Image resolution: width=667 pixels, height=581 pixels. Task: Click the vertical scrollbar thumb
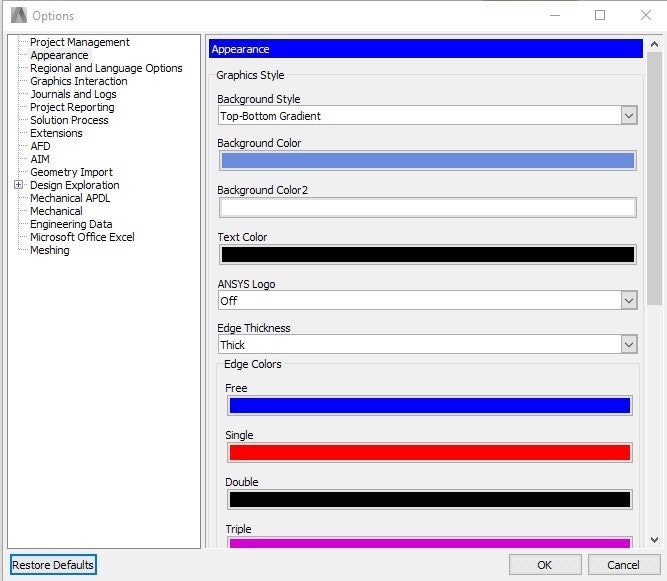654,178
